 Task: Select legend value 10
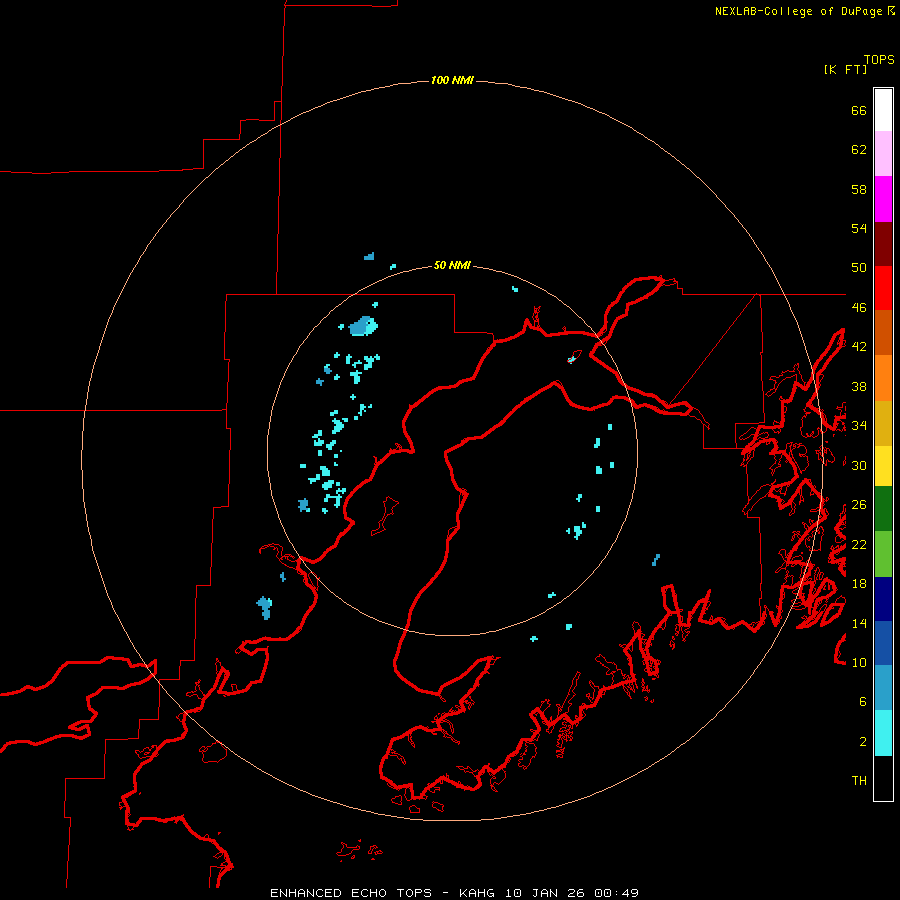[859, 662]
